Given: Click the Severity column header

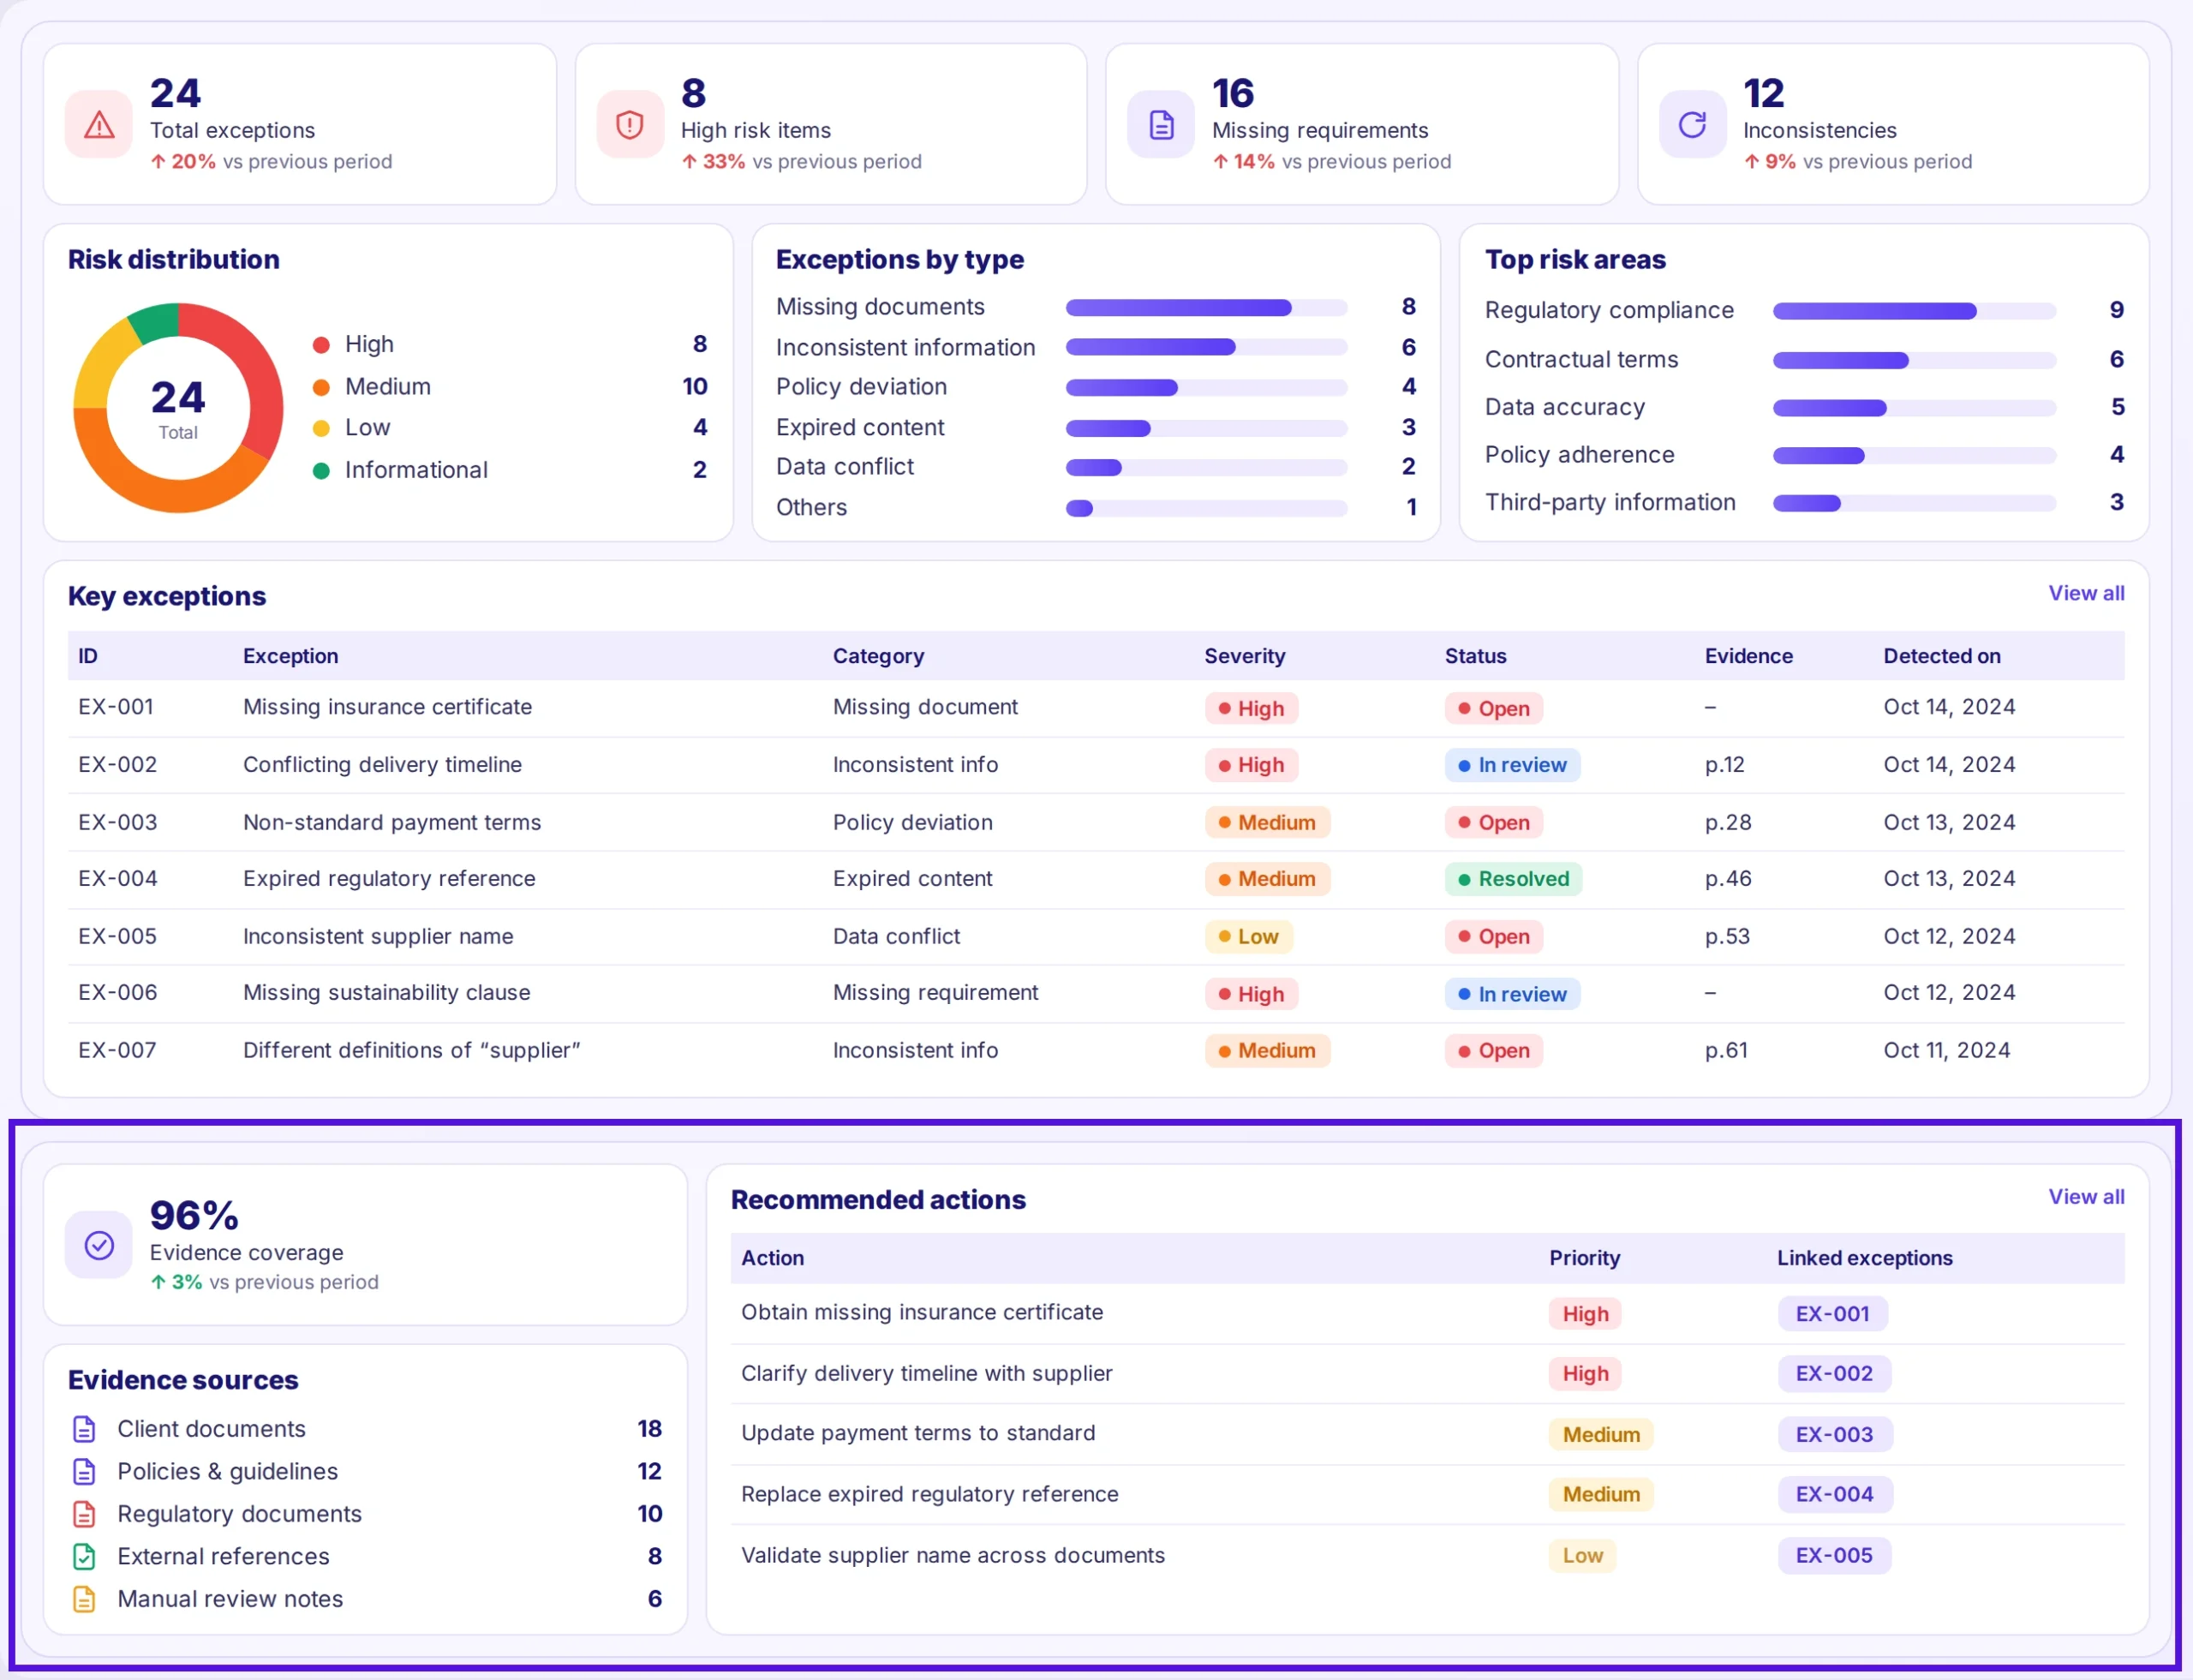Looking at the screenshot, I should [x=1244, y=656].
